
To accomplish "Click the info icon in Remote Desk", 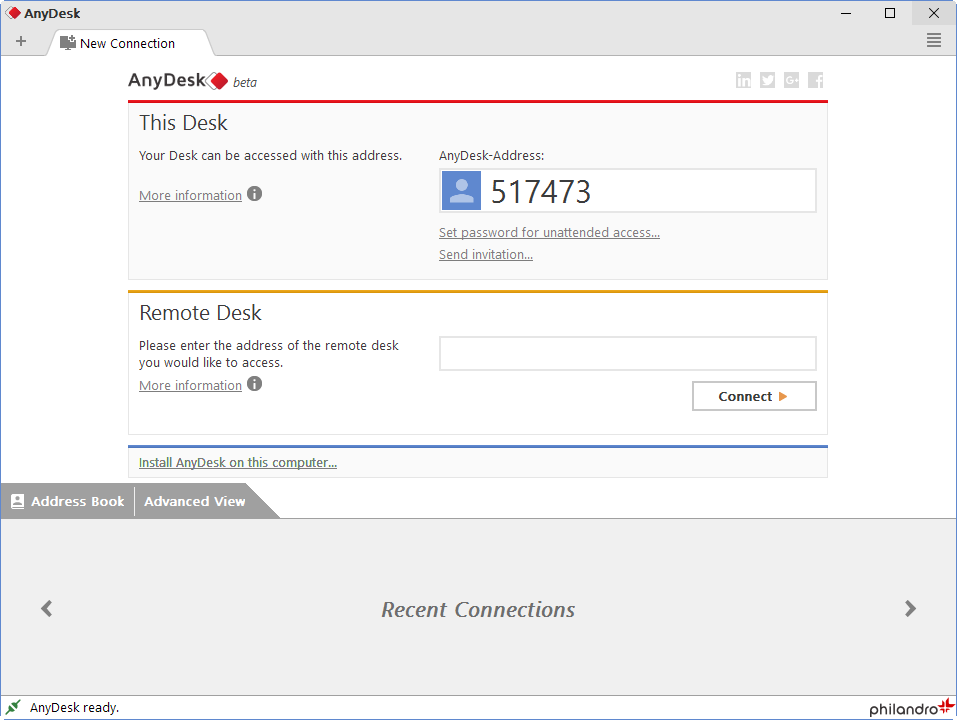I will point(255,384).
